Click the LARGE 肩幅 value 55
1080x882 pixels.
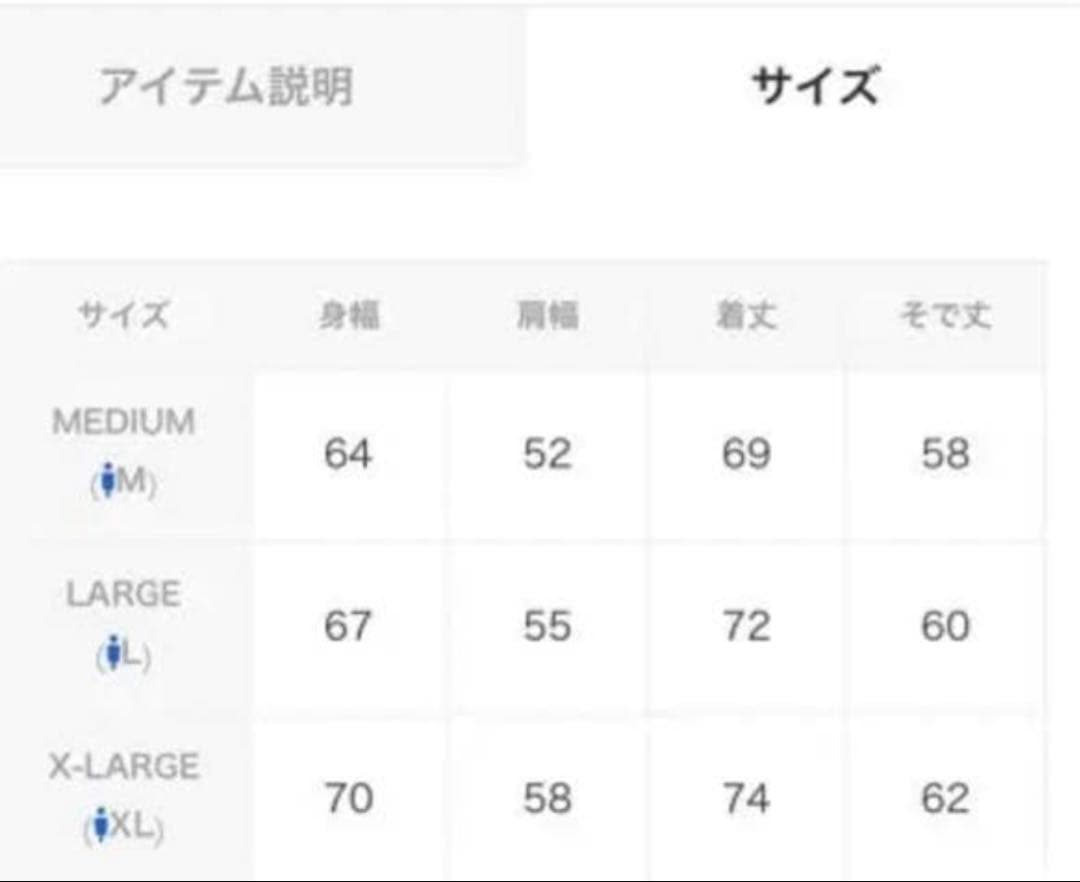pyautogui.click(x=547, y=626)
